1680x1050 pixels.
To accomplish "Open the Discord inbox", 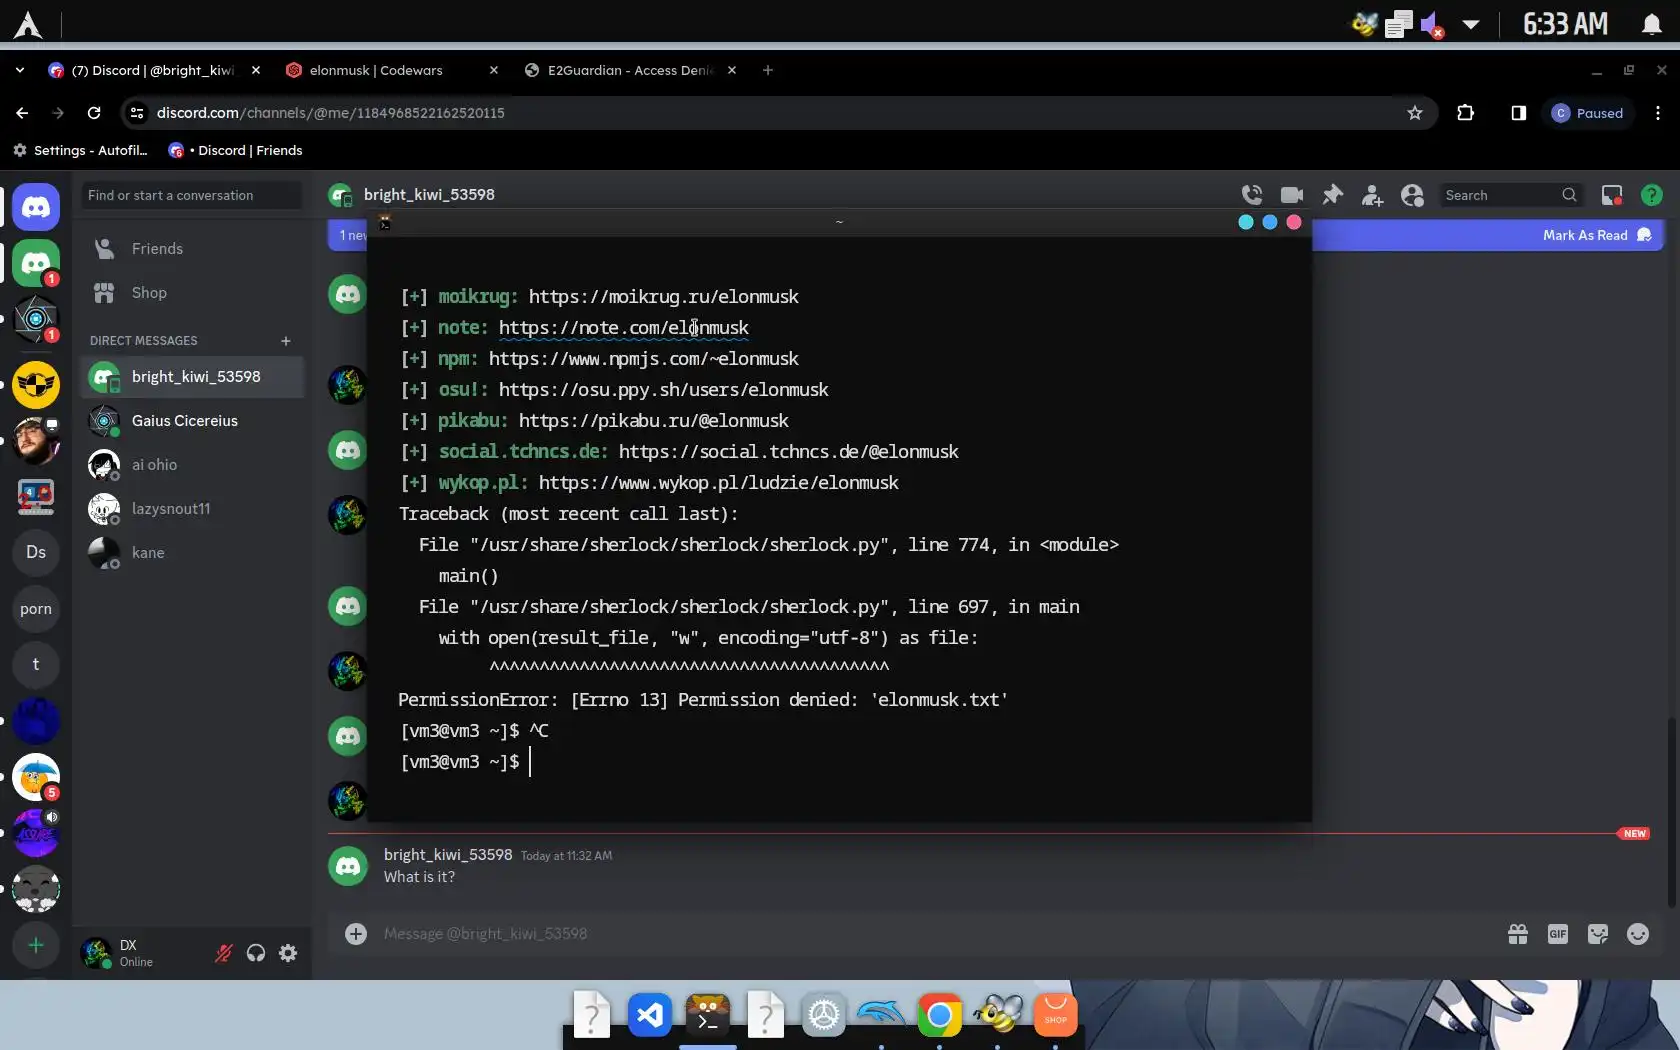I will 1612,195.
